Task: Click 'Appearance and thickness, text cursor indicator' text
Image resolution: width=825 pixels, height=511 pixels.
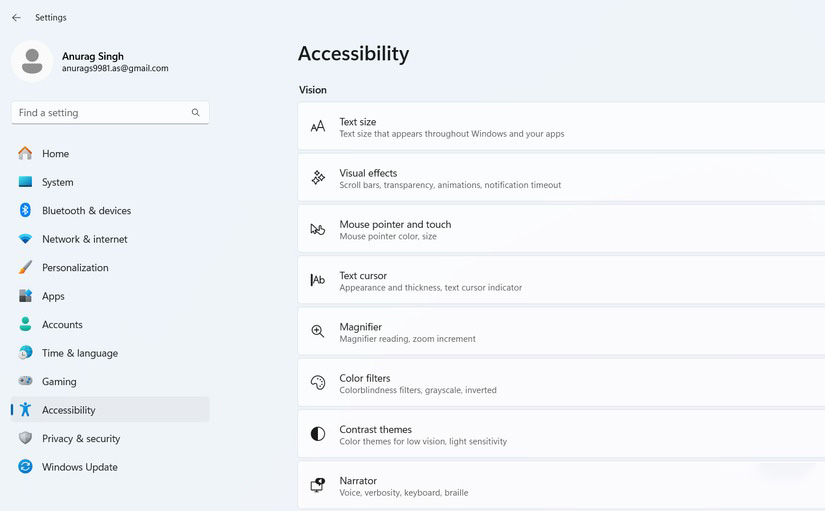Action: (x=430, y=287)
